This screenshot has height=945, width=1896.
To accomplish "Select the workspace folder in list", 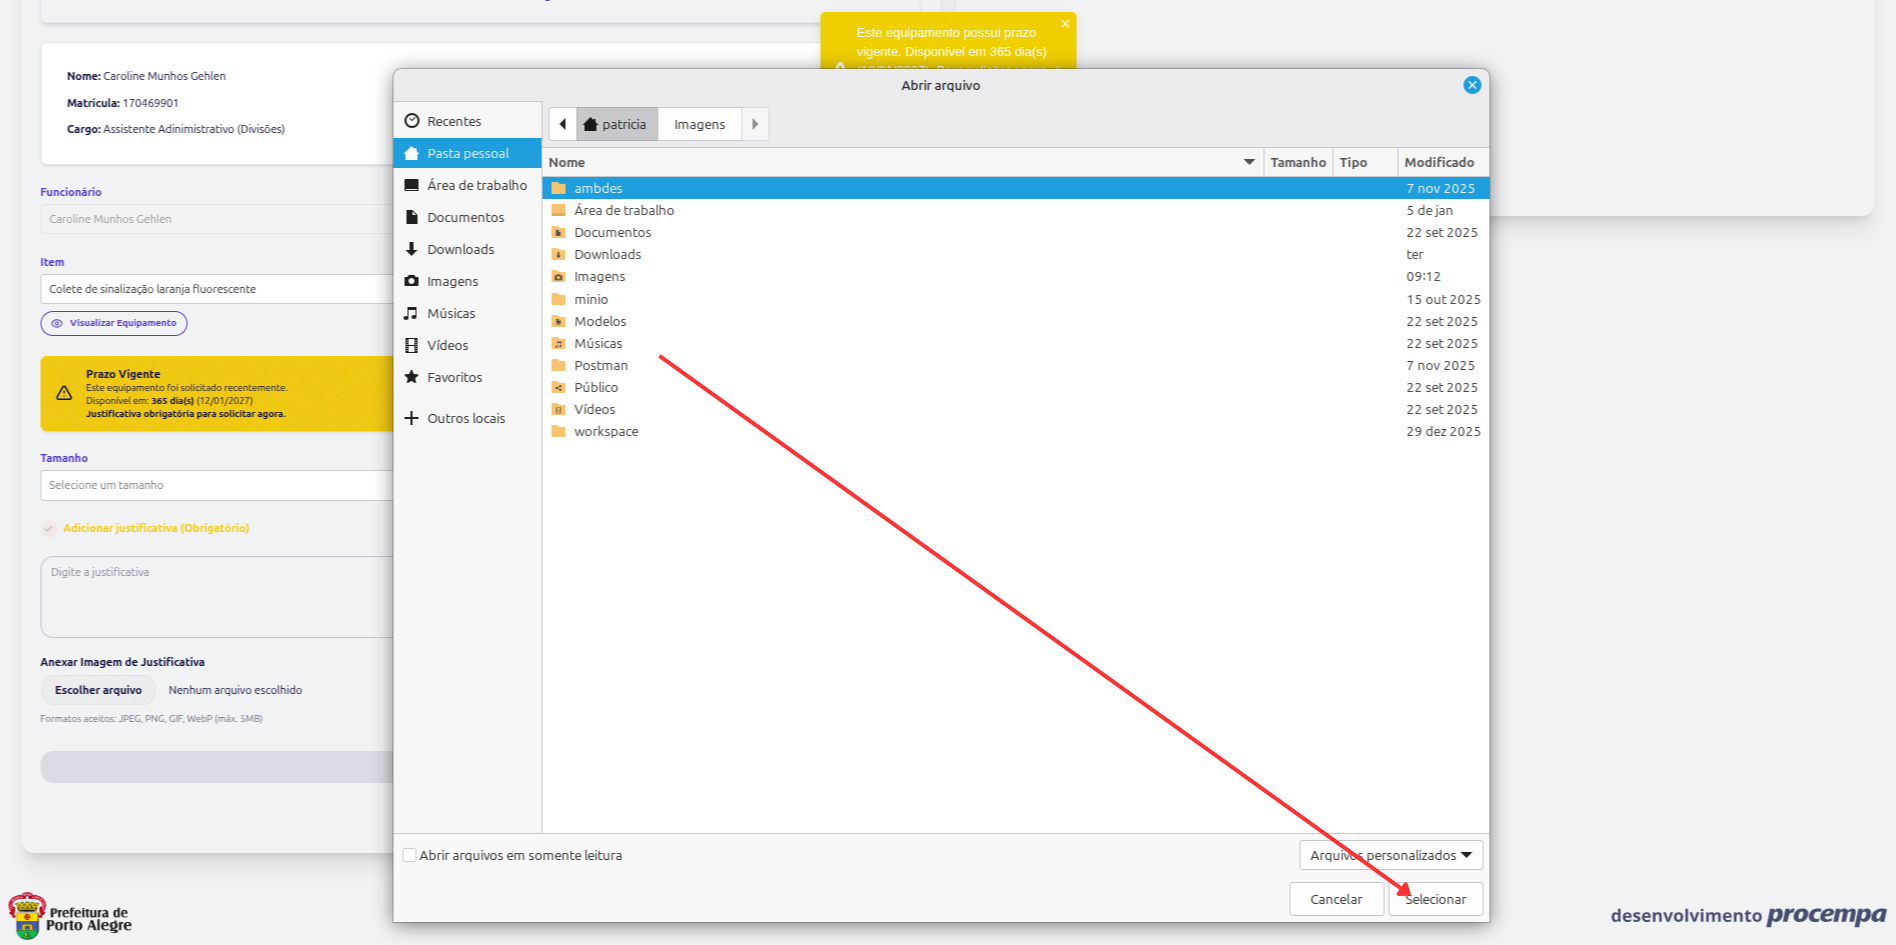I will click(606, 431).
